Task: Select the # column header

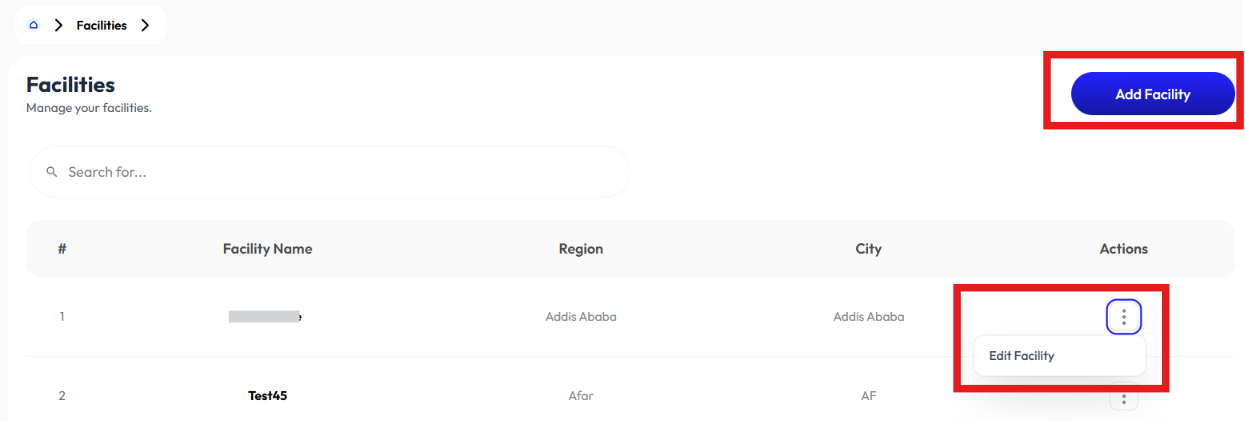Action: pyautogui.click(x=62, y=249)
